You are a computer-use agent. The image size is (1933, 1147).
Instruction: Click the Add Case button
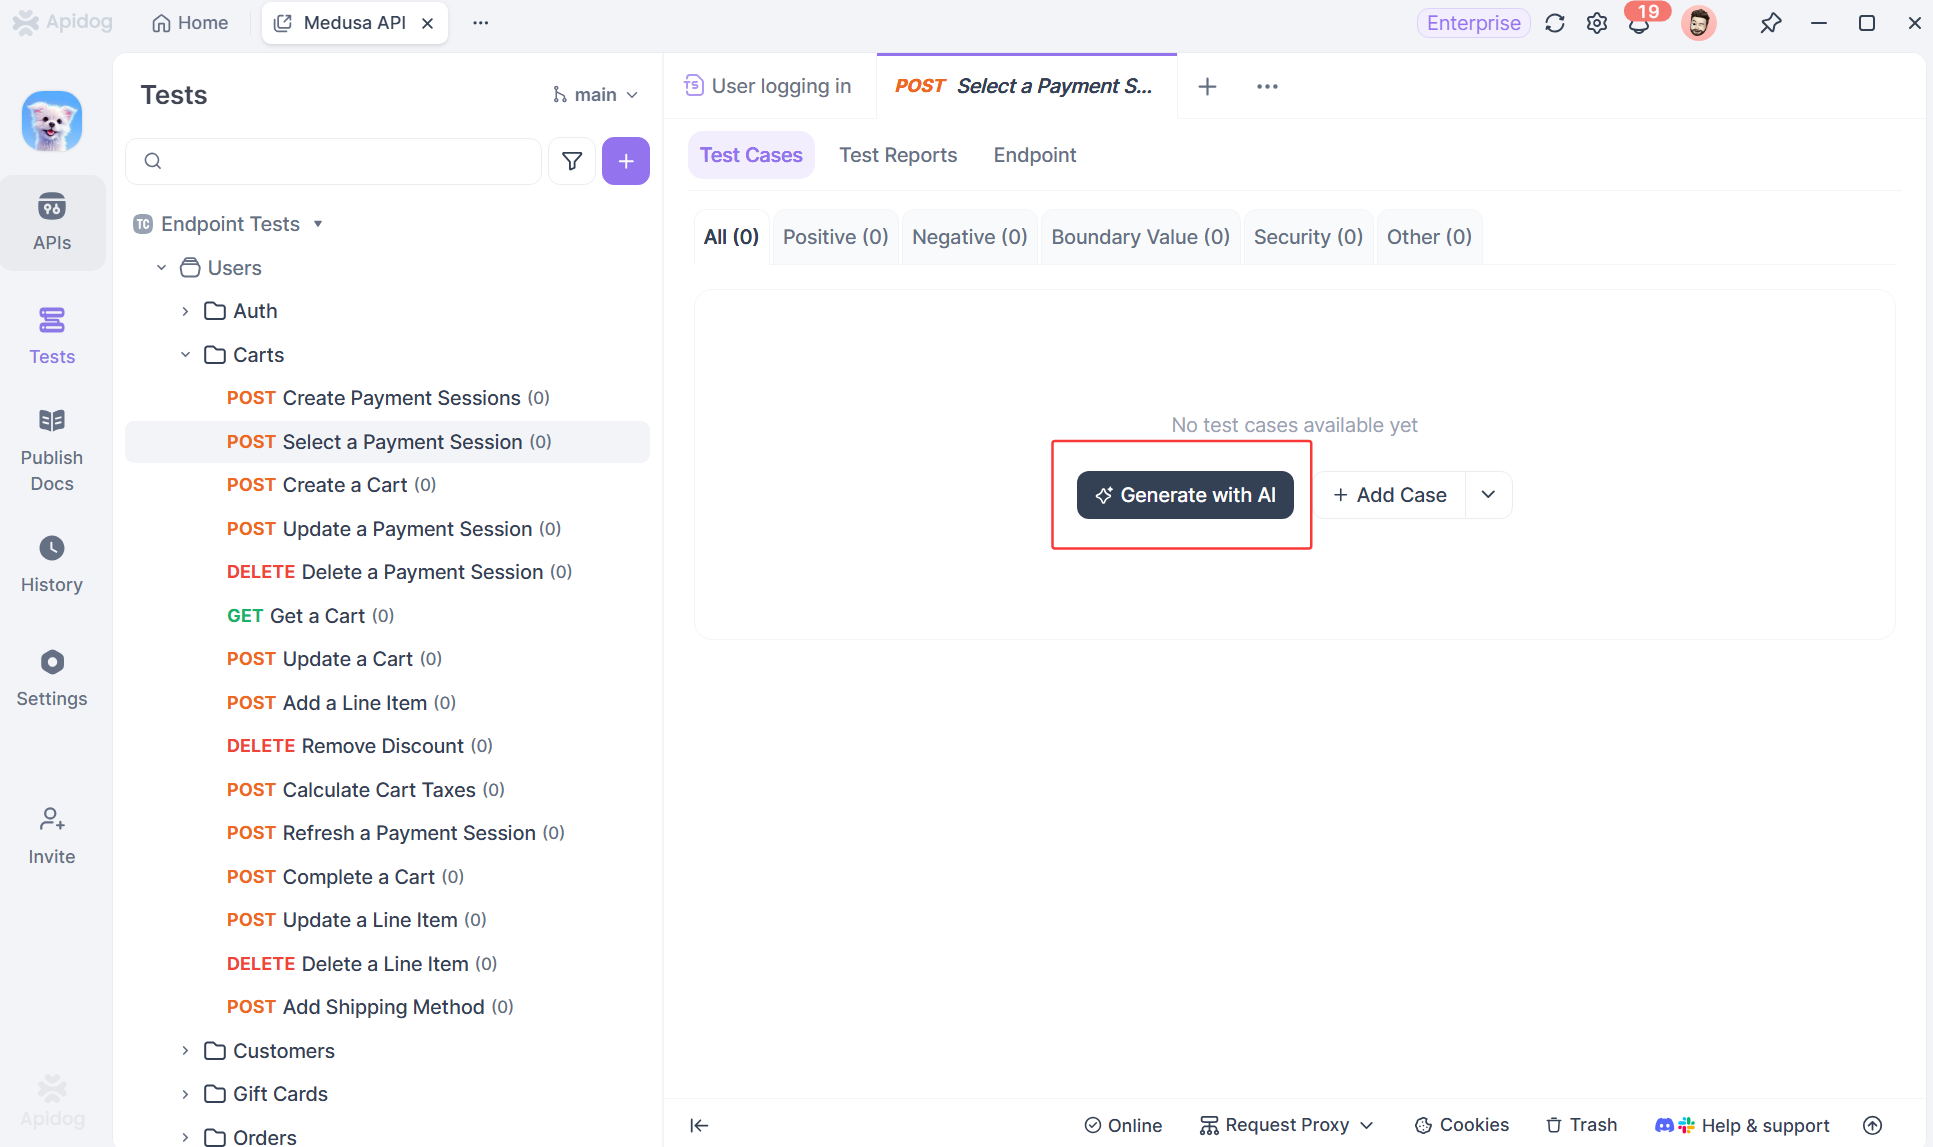[1390, 494]
